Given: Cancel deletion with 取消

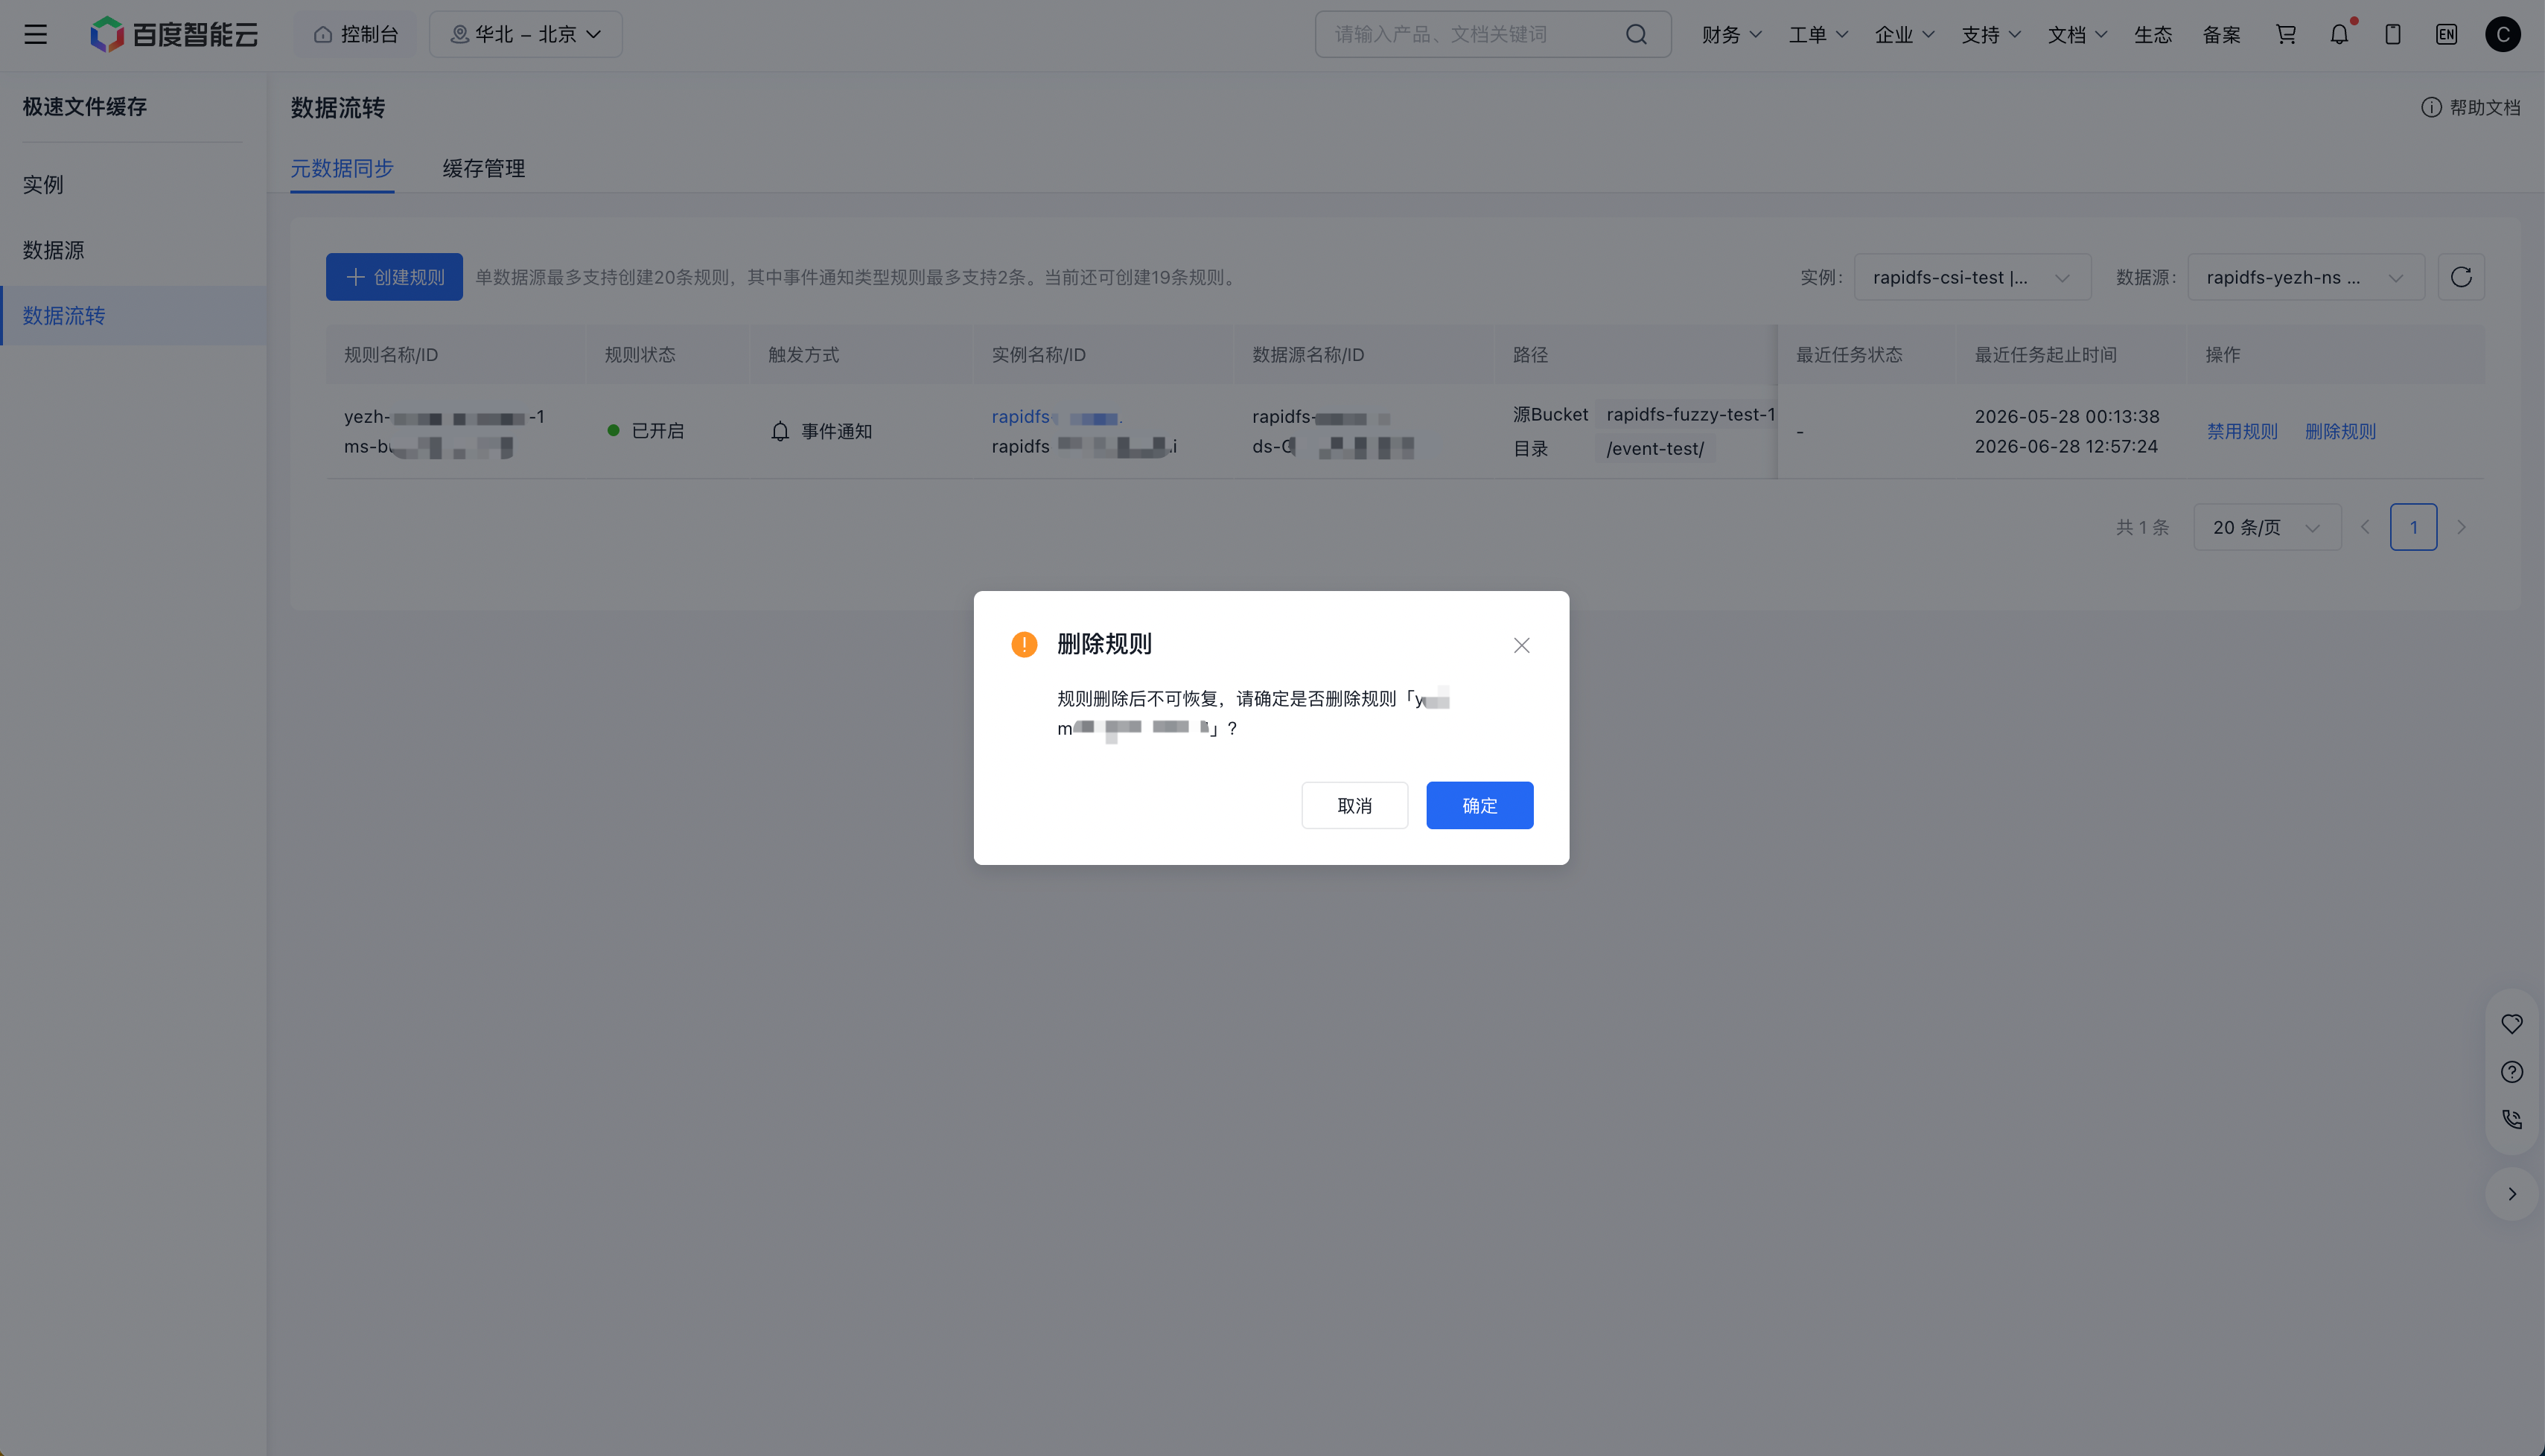Looking at the screenshot, I should click(1354, 805).
